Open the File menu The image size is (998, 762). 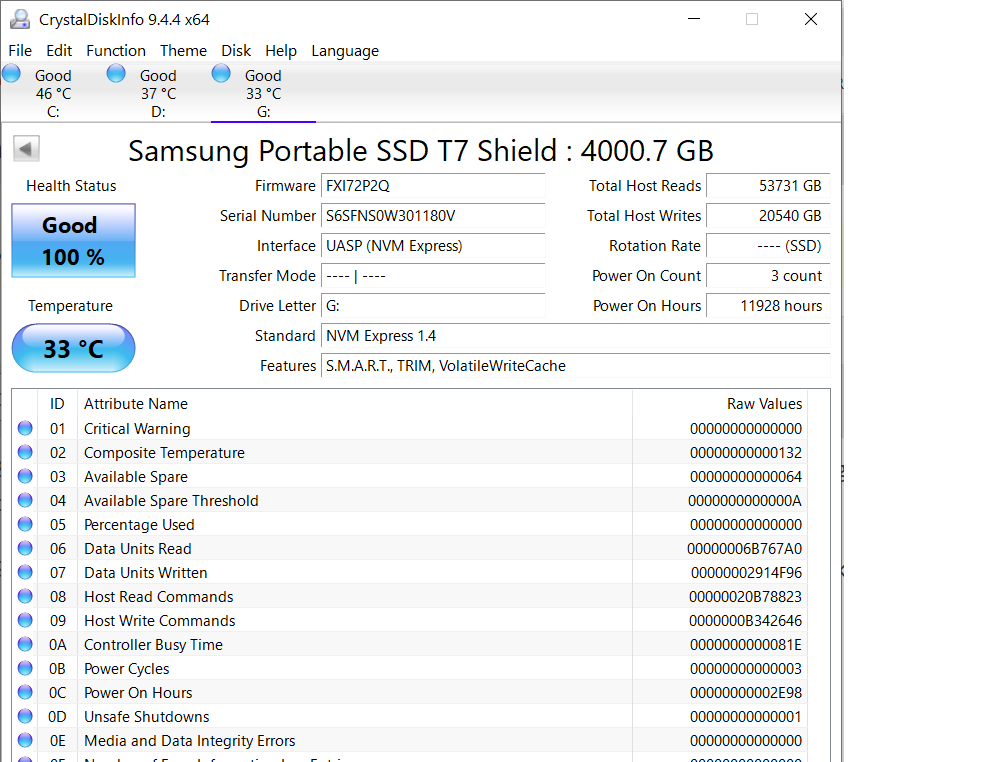pyautogui.click(x=20, y=51)
